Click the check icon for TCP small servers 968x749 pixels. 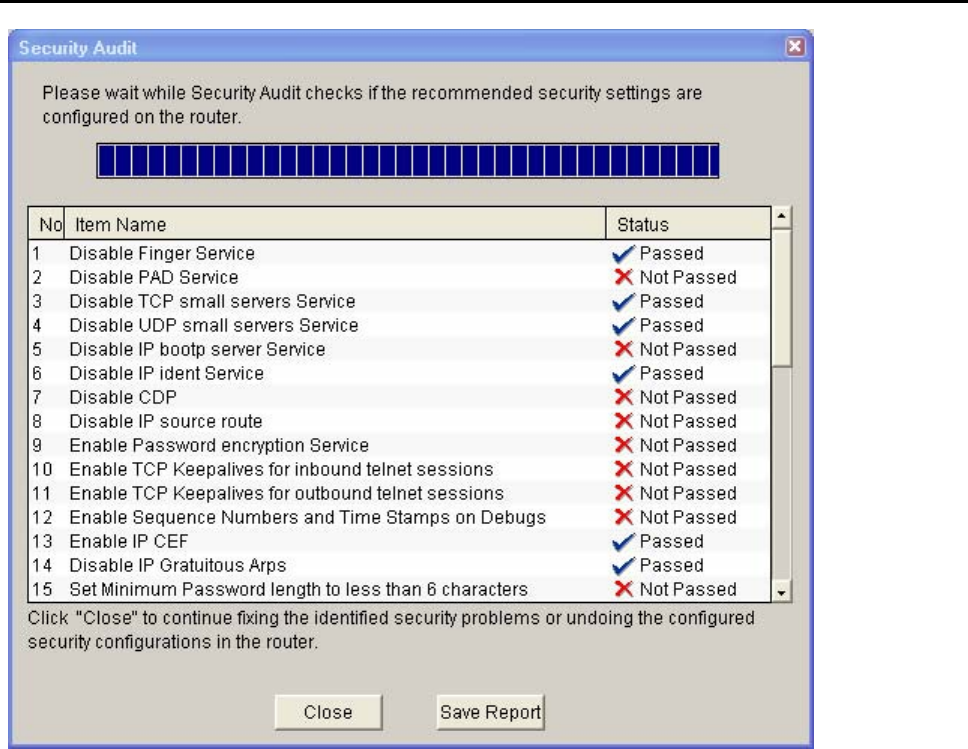click(x=624, y=301)
